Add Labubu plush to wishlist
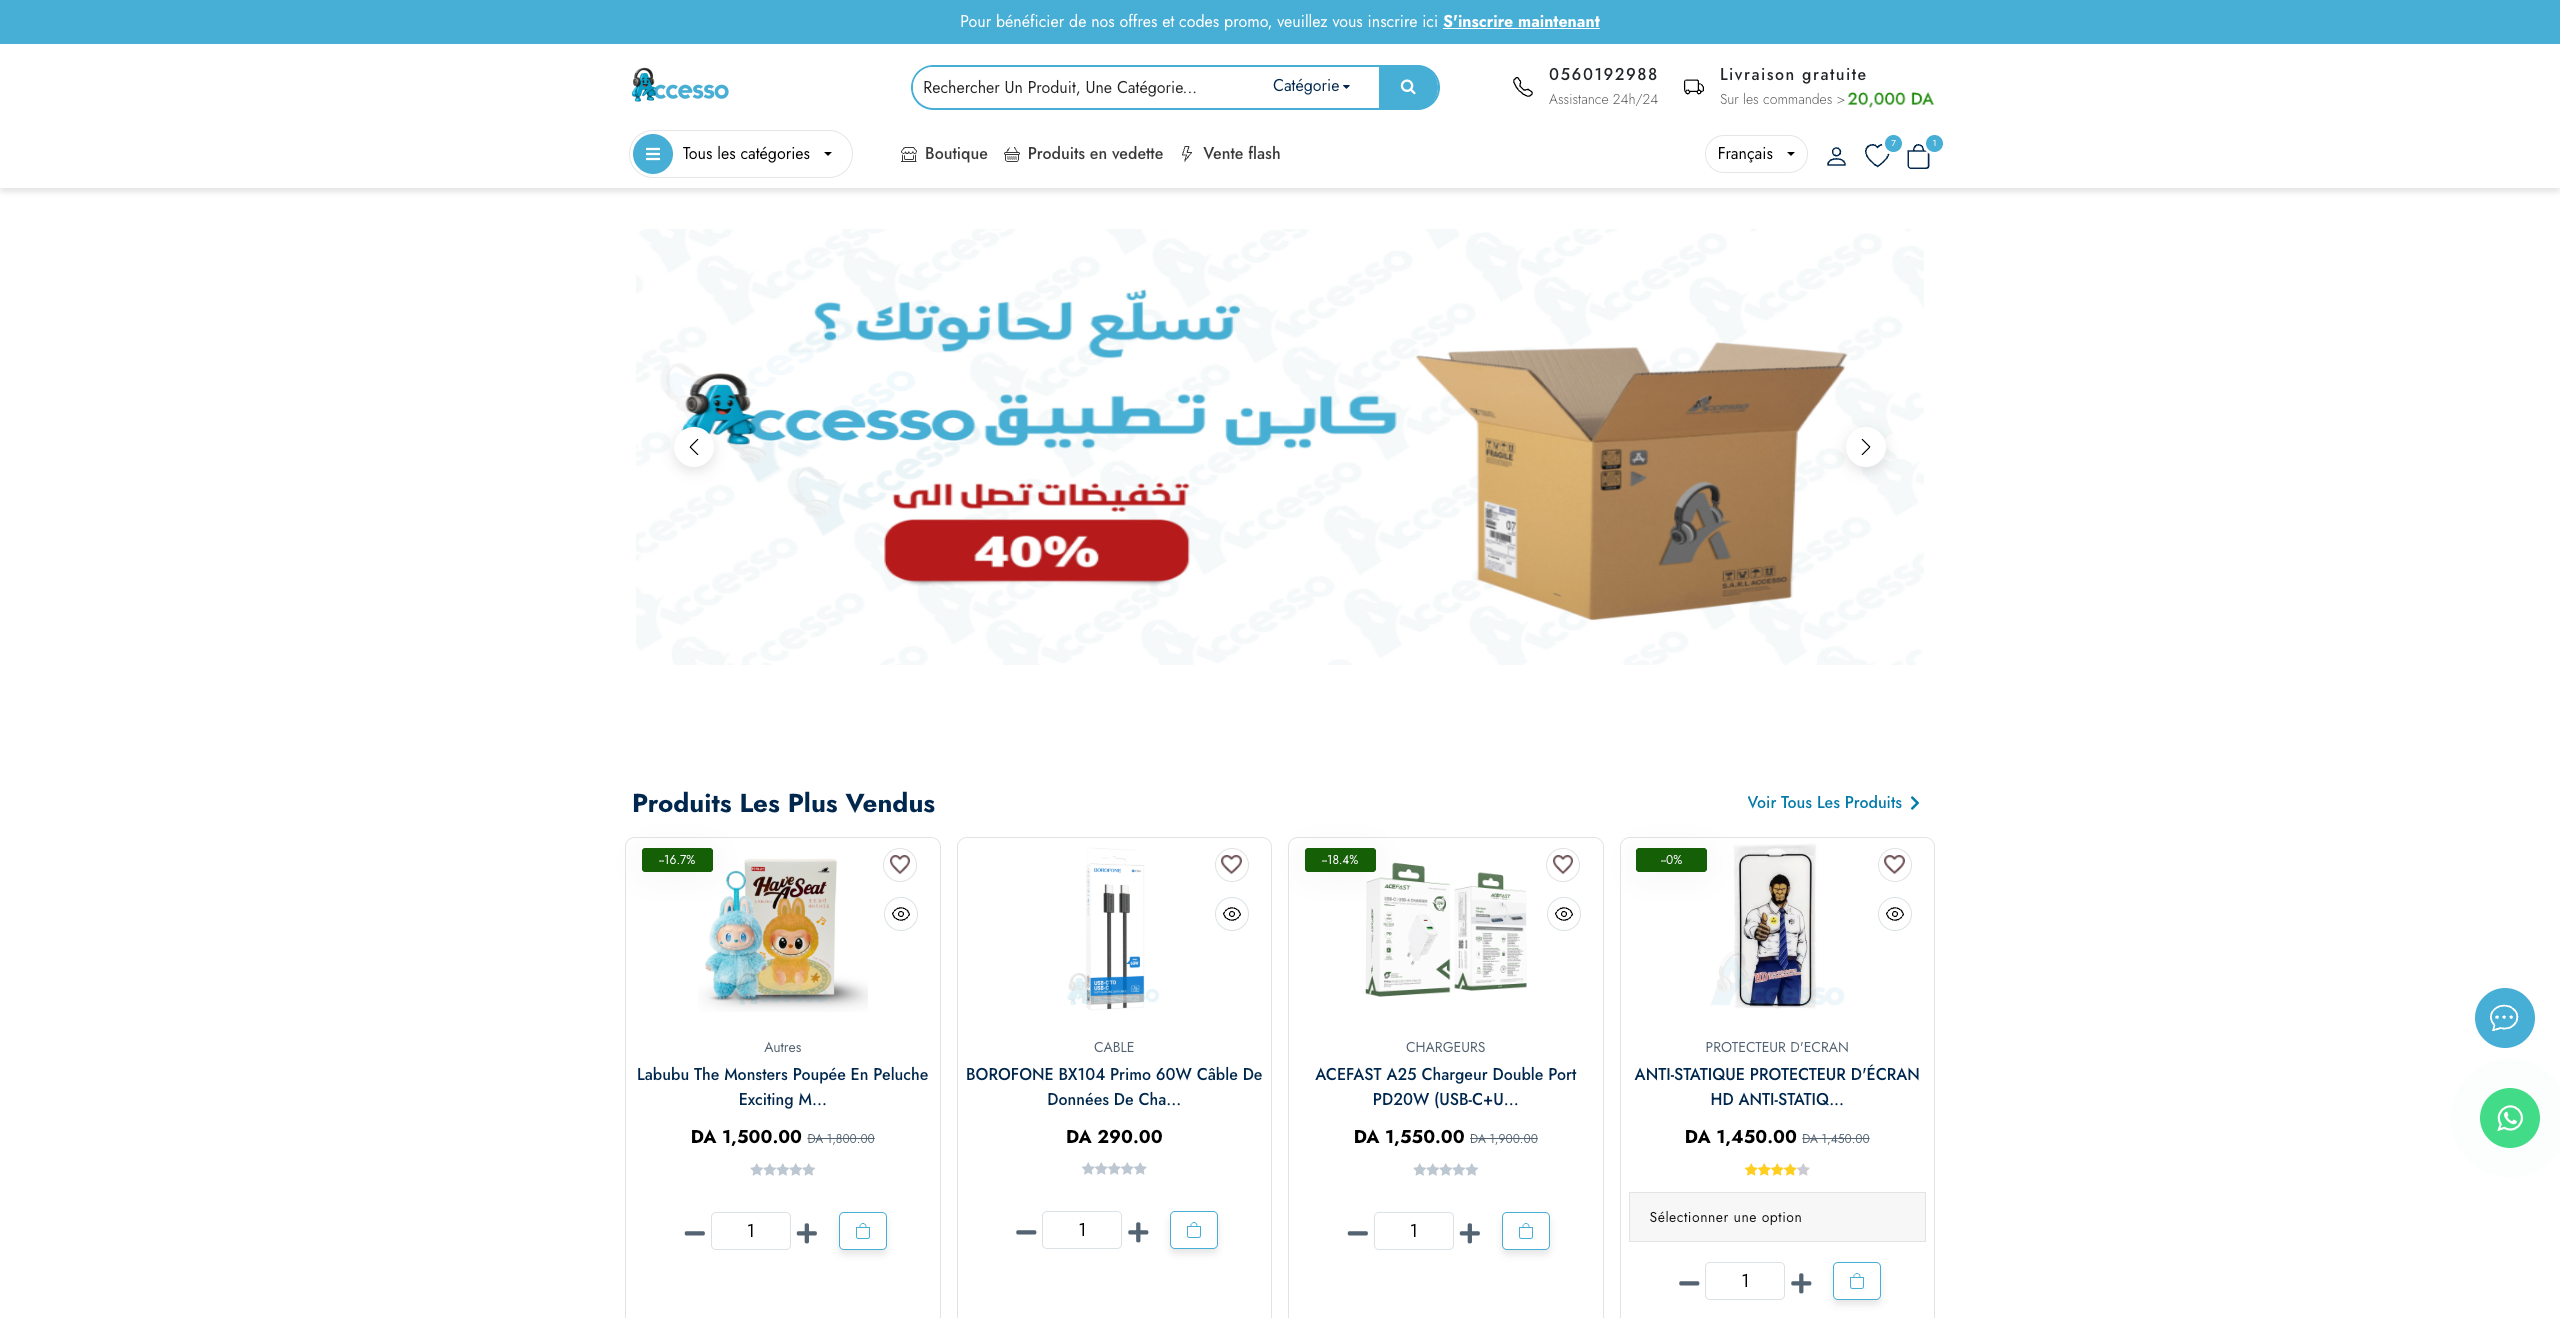Screen dimensions: 2560x1318 click(x=900, y=864)
